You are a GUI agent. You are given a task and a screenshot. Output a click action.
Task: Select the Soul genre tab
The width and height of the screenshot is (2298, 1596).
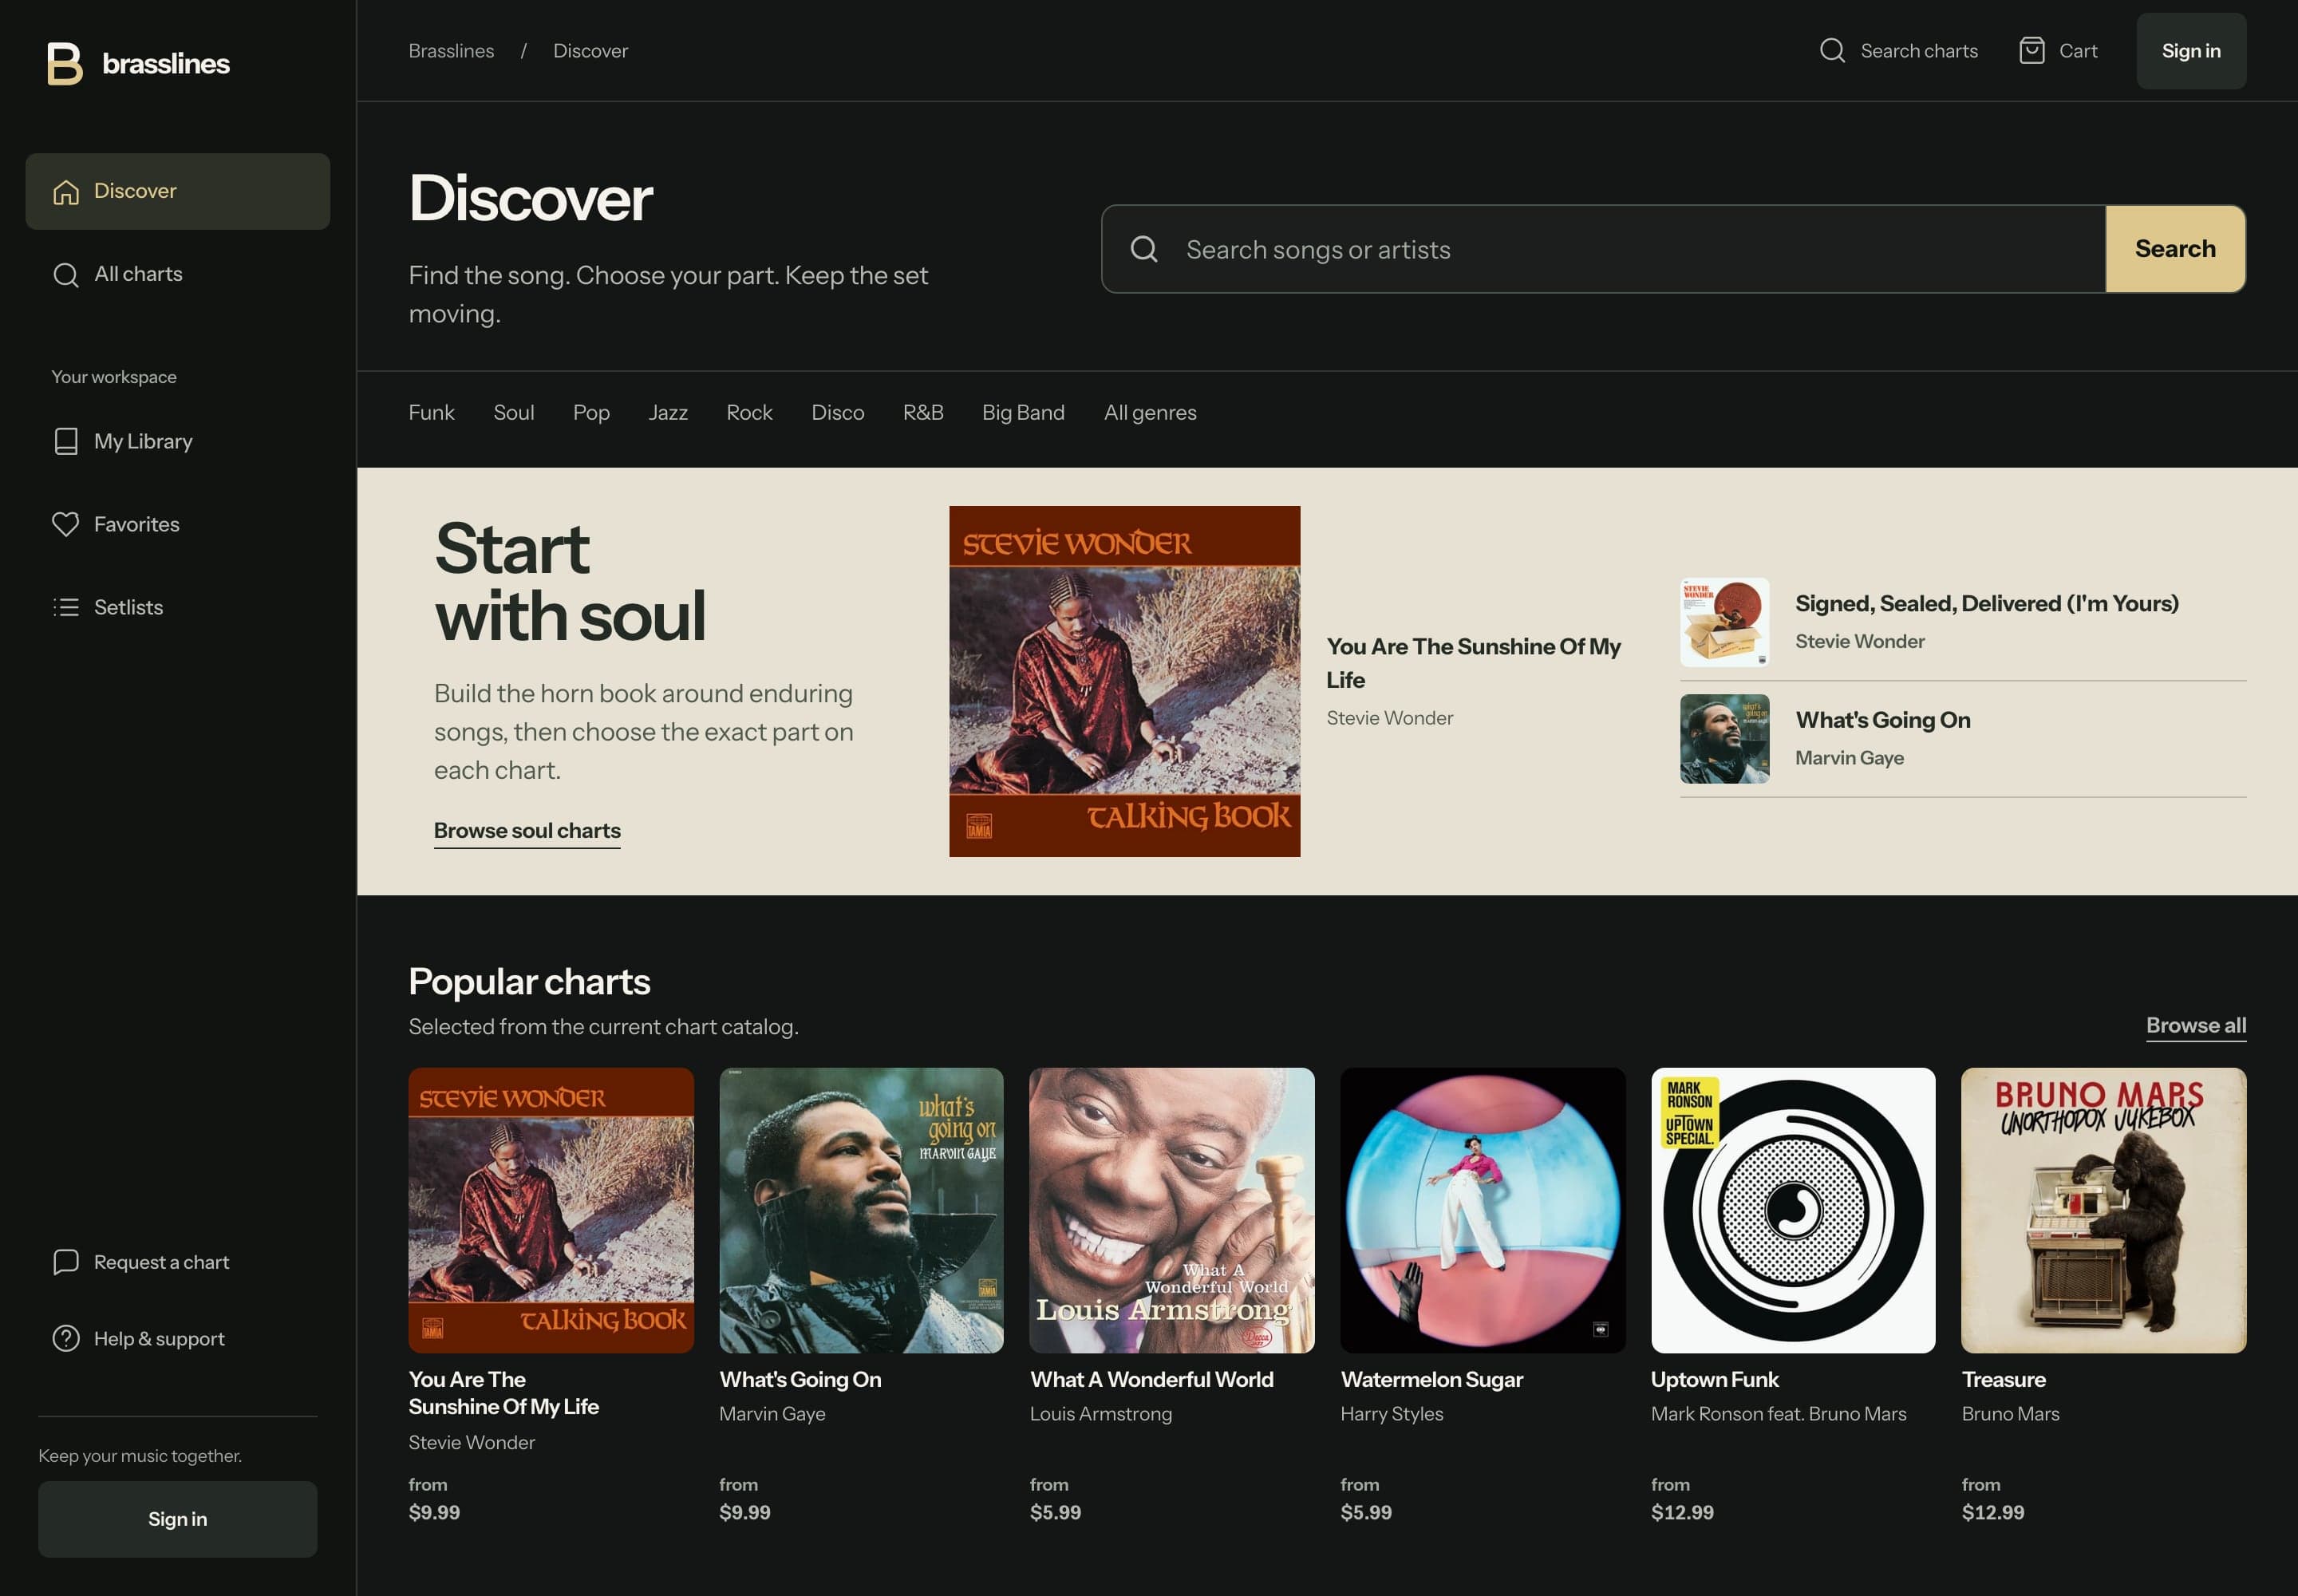pyautogui.click(x=513, y=412)
